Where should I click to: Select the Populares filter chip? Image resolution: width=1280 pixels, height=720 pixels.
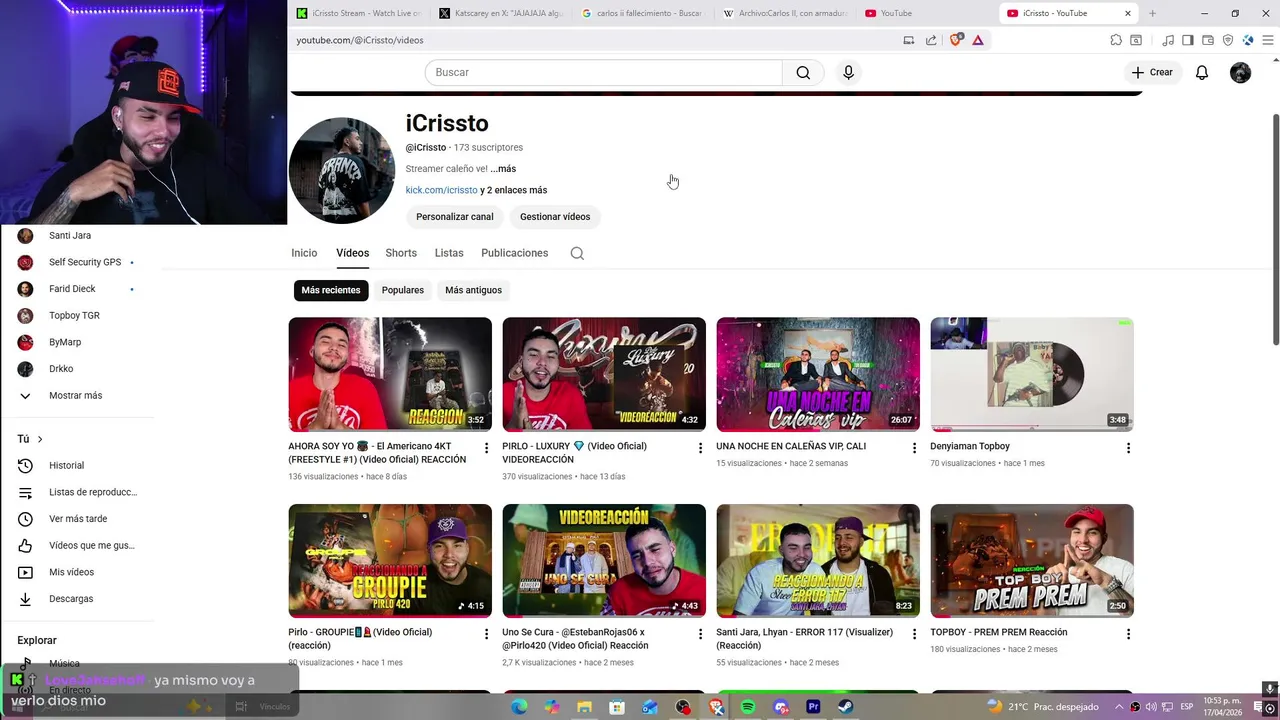click(403, 290)
